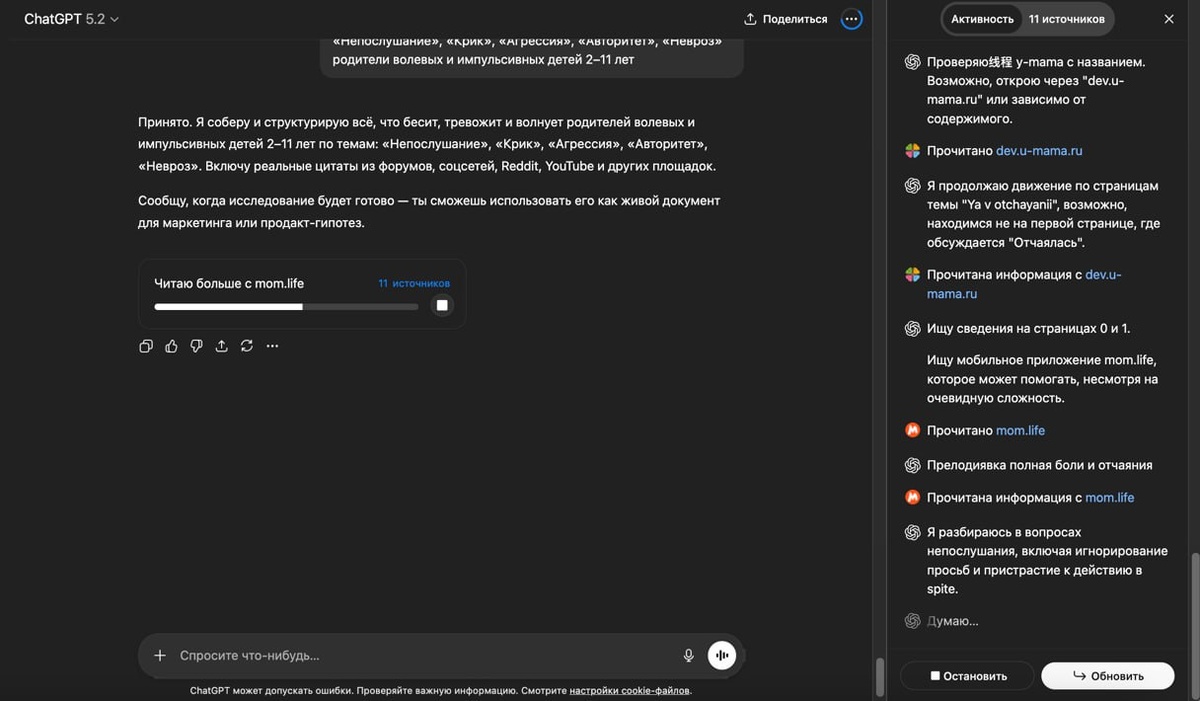Viewport: 1200px width, 701px height.
Task: Open mom.life link after Прочитана информация с
Action: (x=1110, y=497)
